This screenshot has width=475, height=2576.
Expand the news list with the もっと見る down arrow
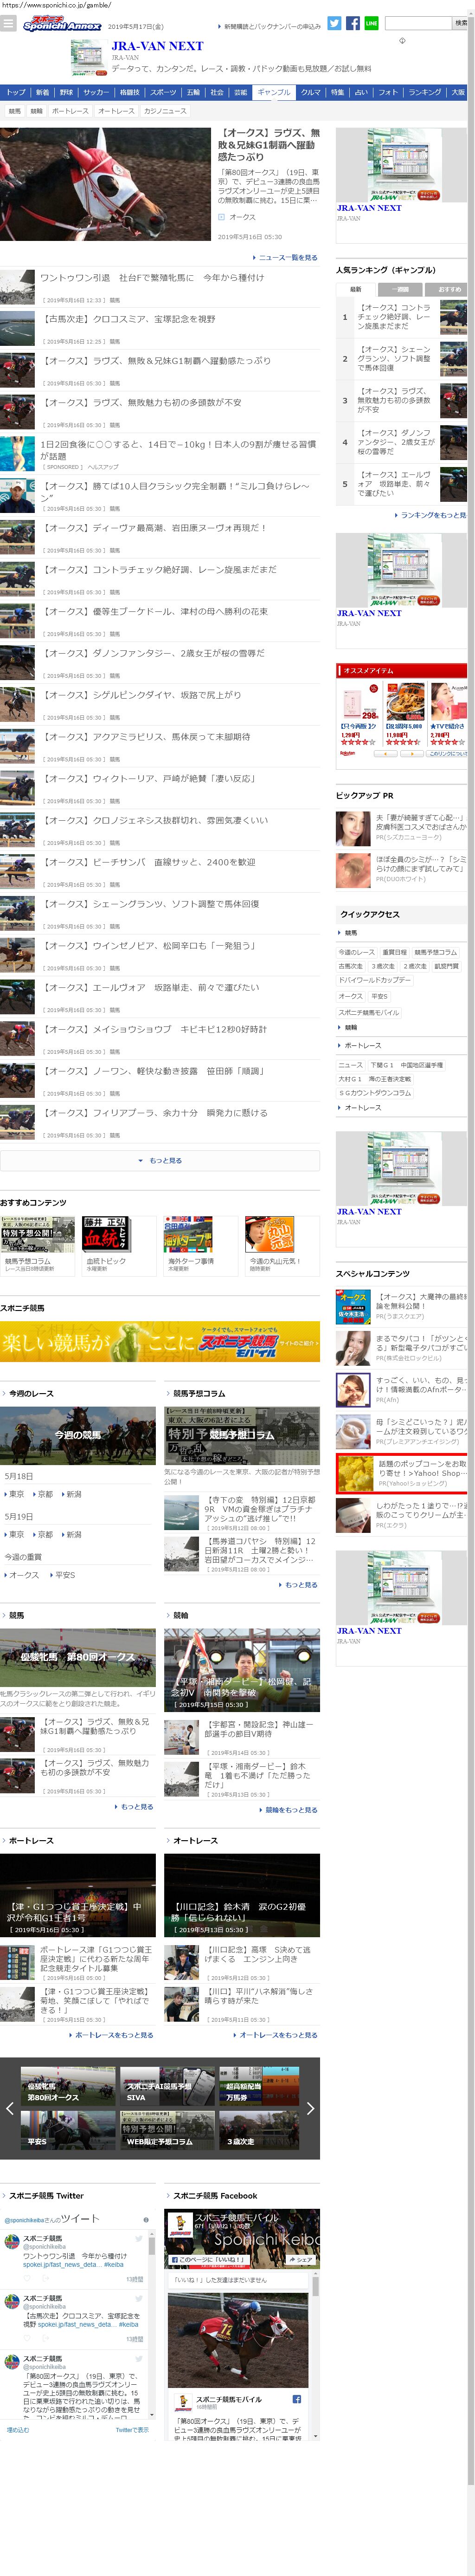click(x=160, y=1161)
